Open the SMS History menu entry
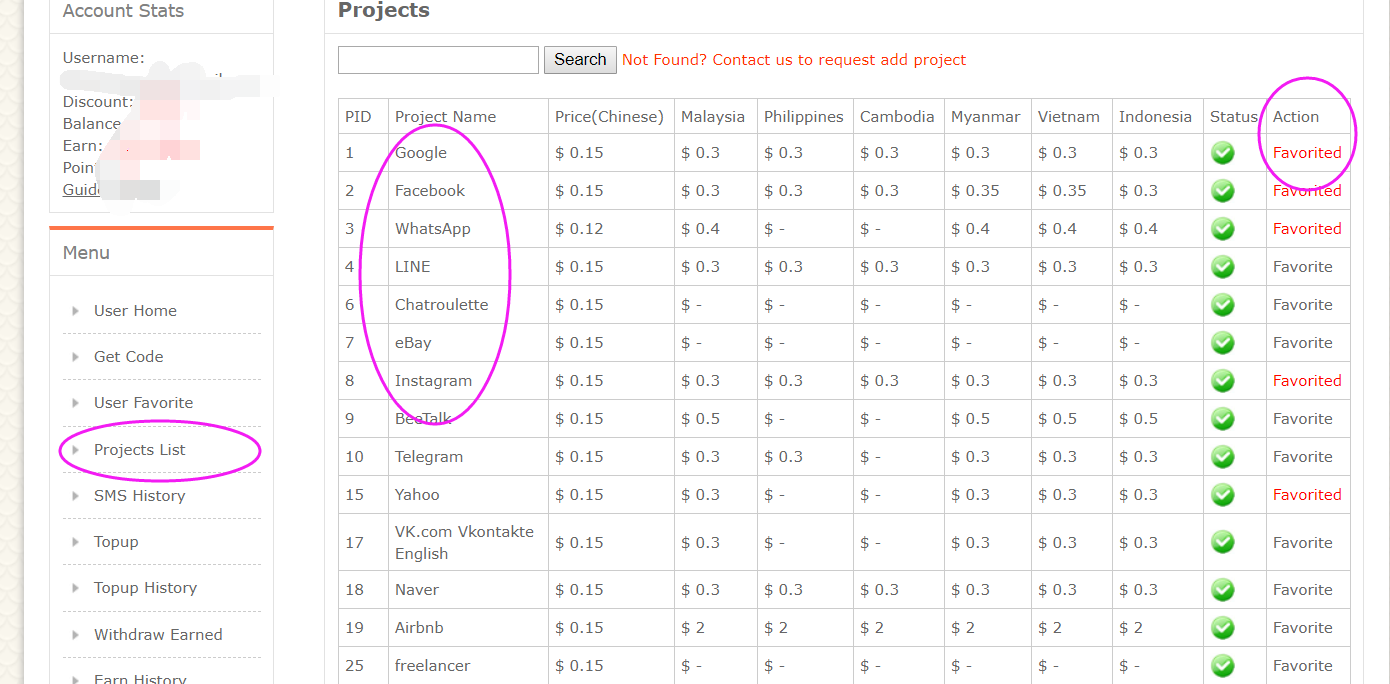 (x=139, y=496)
